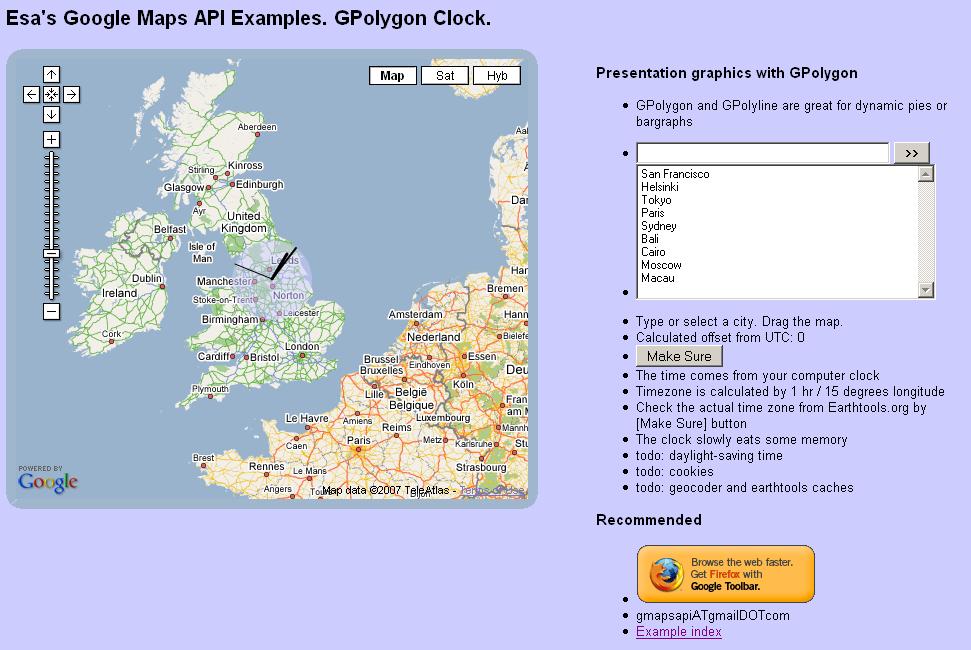Select Sydney in the city list
Viewport: 971px width, 650px height.
(658, 226)
